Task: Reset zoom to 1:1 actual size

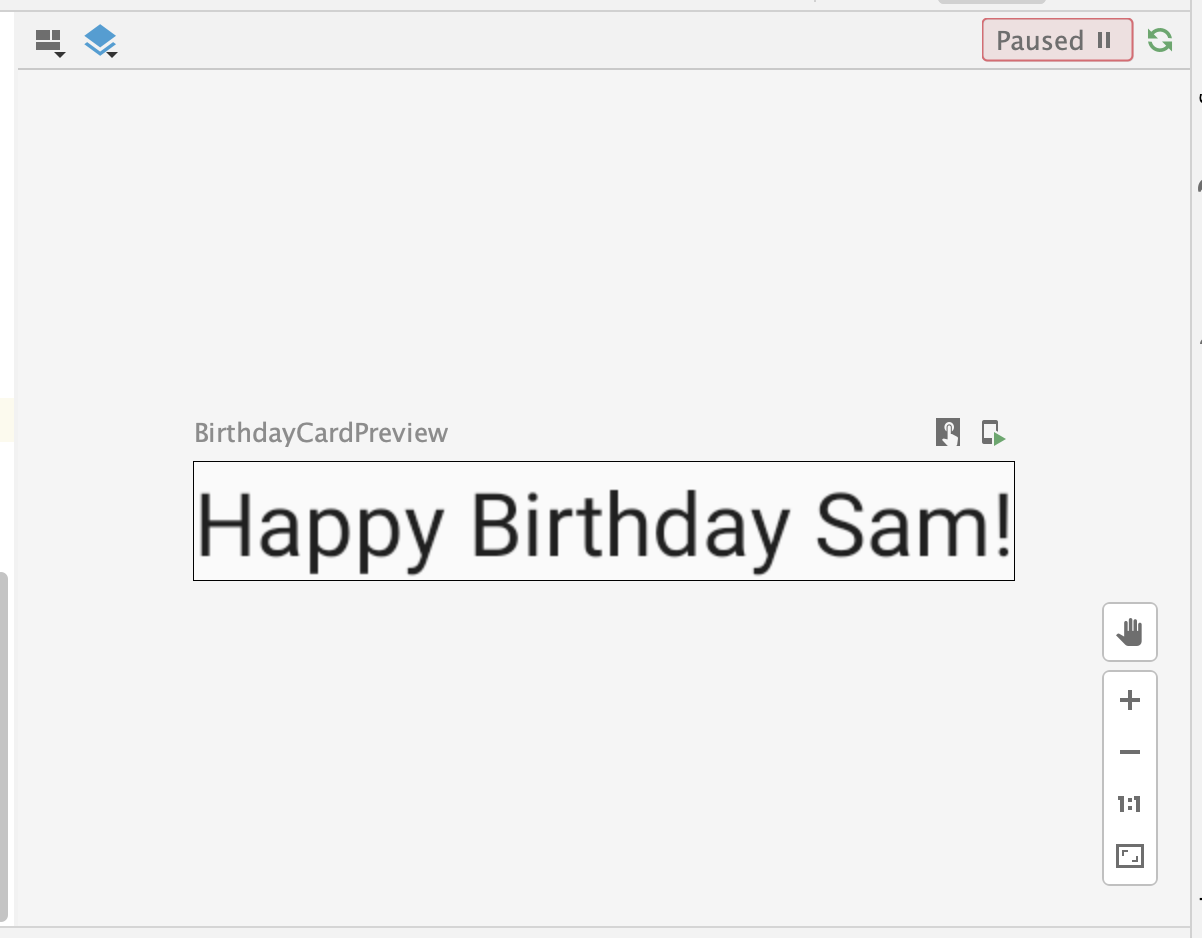Action: click(1130, 804)
